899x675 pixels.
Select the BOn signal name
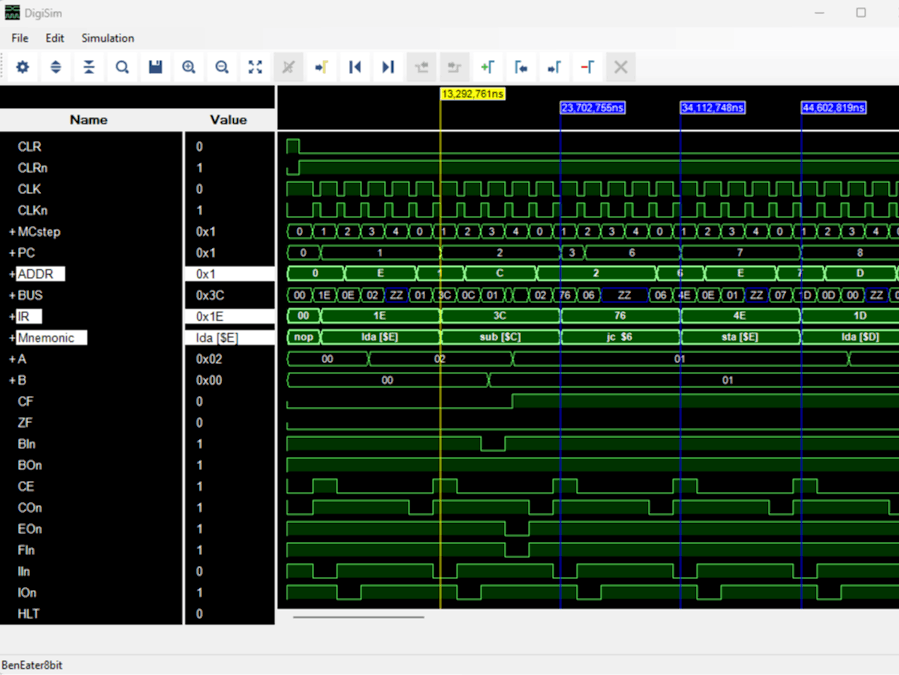coord(30,465)
